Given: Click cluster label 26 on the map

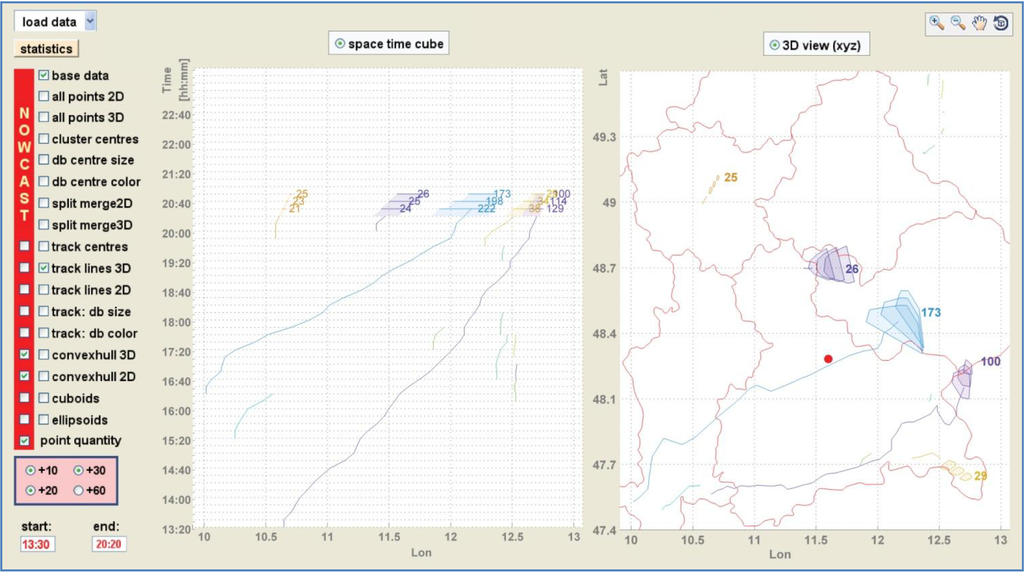Looking at the screenshot, I should pyautogui.click(x=852, y=269).
